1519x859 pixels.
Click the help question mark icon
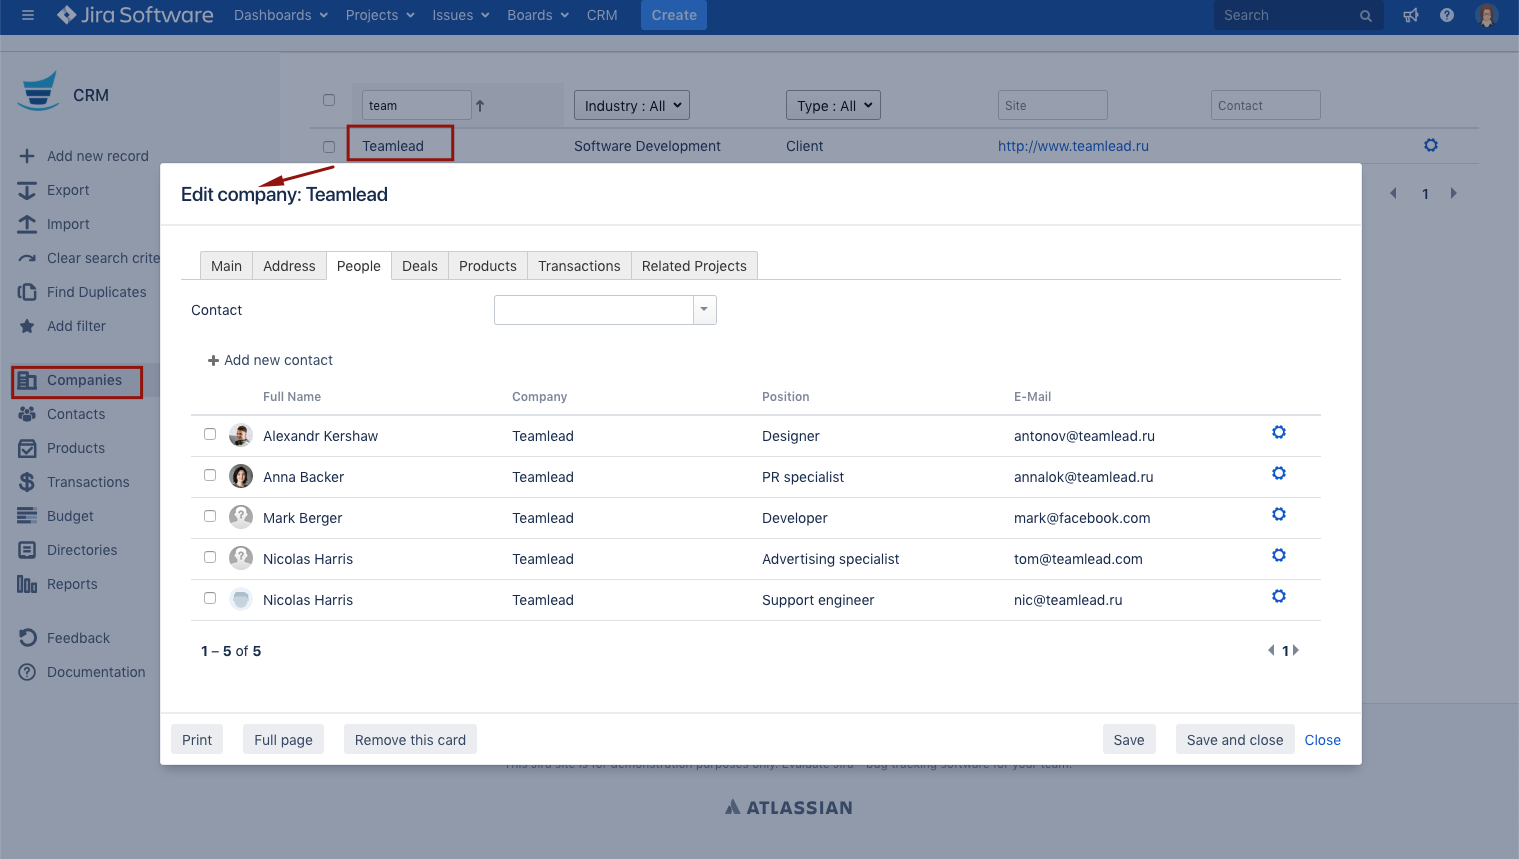tap(1446, 15)
